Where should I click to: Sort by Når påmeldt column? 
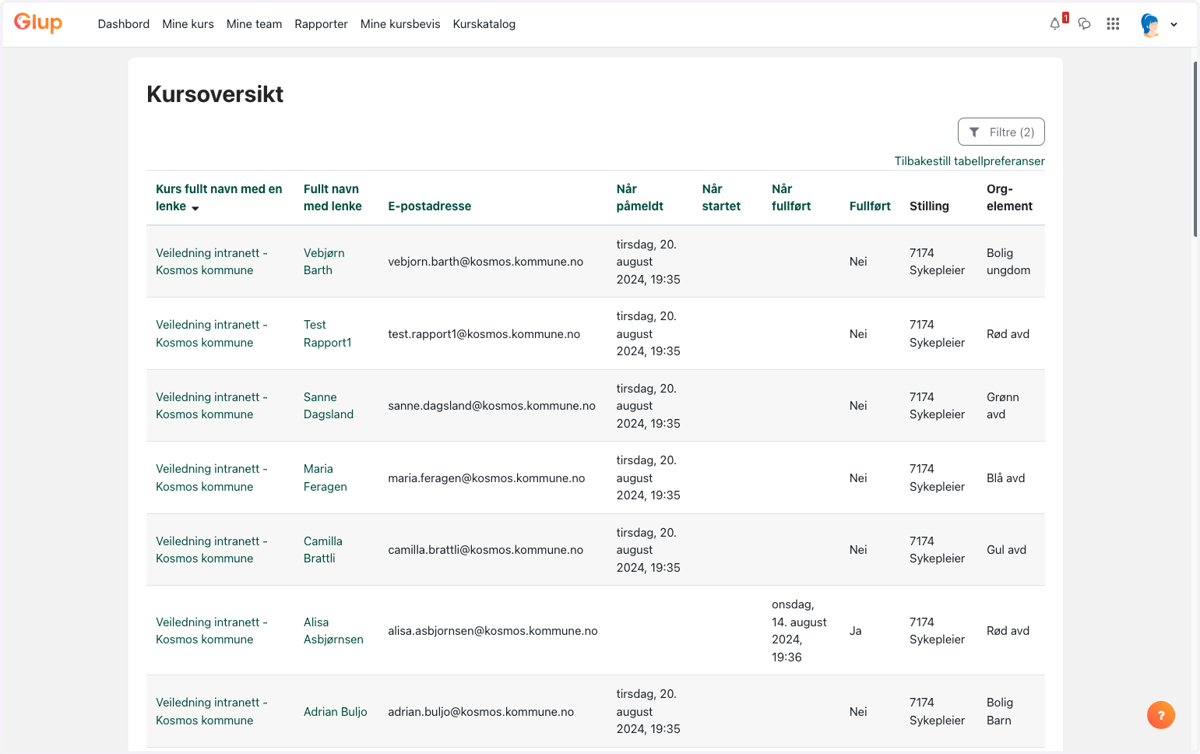pyautogui.click(x=640, y=197)
